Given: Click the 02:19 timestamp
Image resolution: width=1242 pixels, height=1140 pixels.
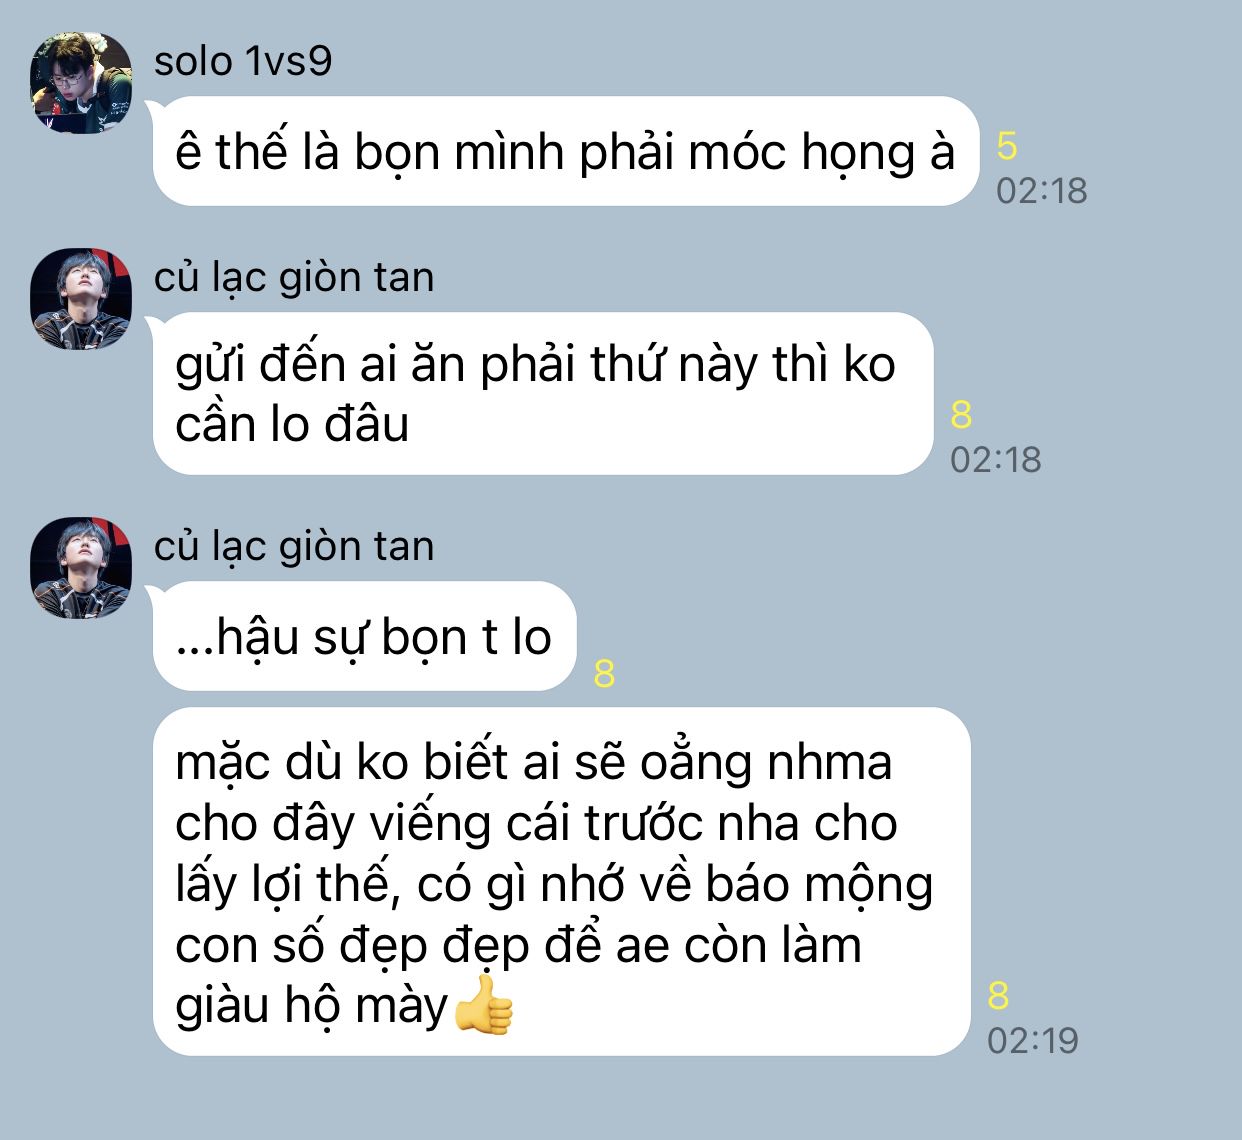Looking at the screenshot, I should [1033, 1040].
